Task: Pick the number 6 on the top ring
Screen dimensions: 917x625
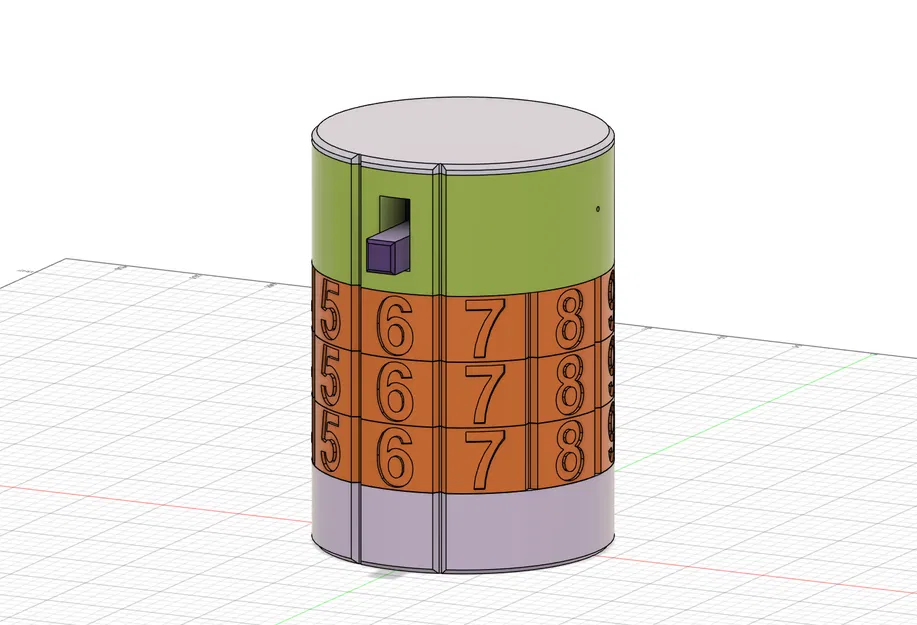Action: tap(395, 327)
